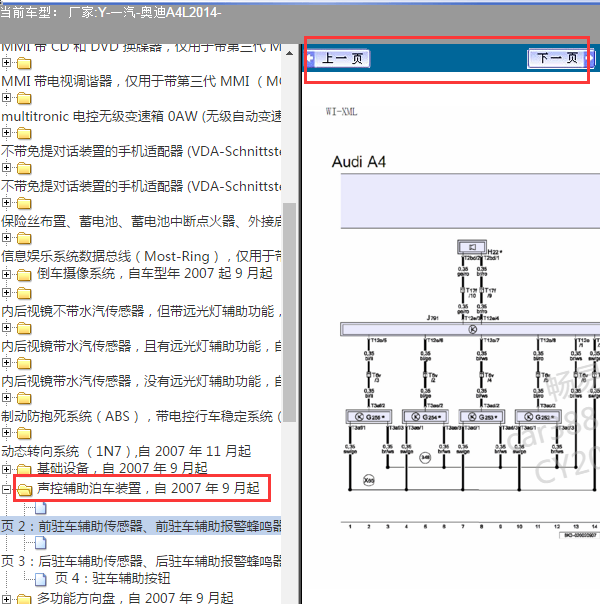Expand the 多功能方向盘 folder node

click(x=6, y=599)
